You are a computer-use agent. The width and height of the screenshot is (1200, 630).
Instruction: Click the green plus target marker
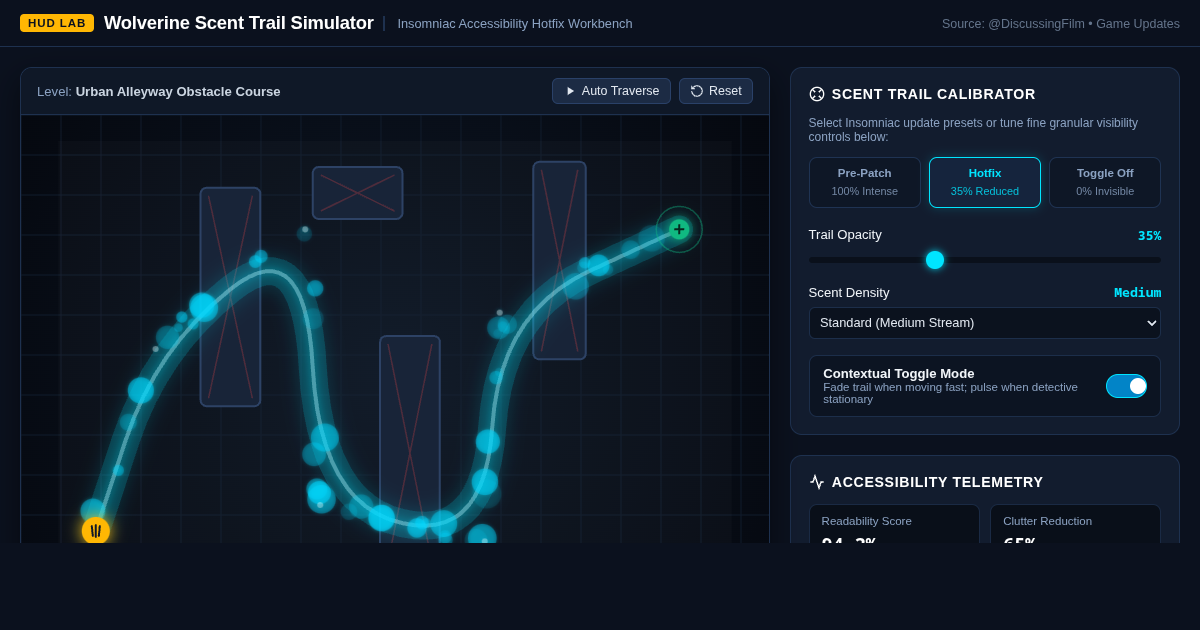pyautogui.click(x=679, y=229)
